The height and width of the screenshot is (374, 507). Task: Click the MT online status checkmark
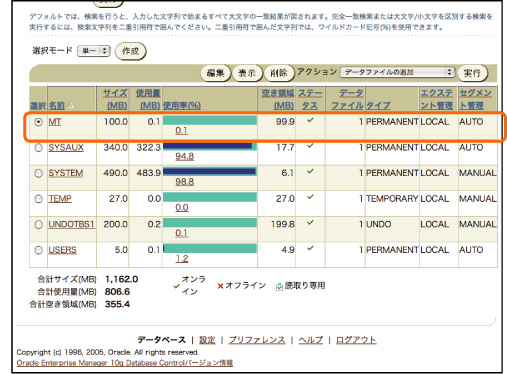click(x=310, y=120)
